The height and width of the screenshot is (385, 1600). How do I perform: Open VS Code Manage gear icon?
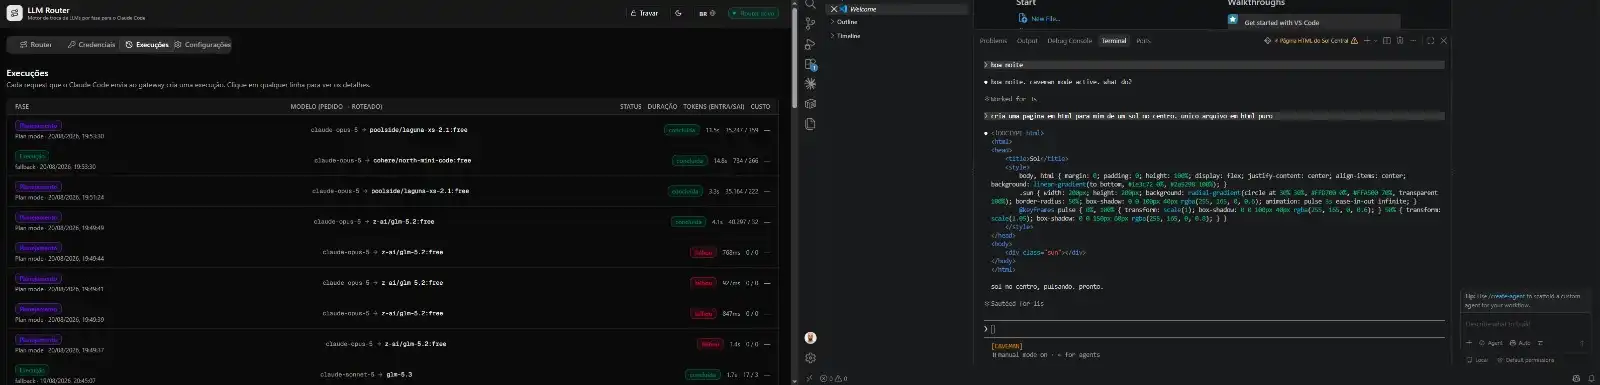click(x=810, y=358)
